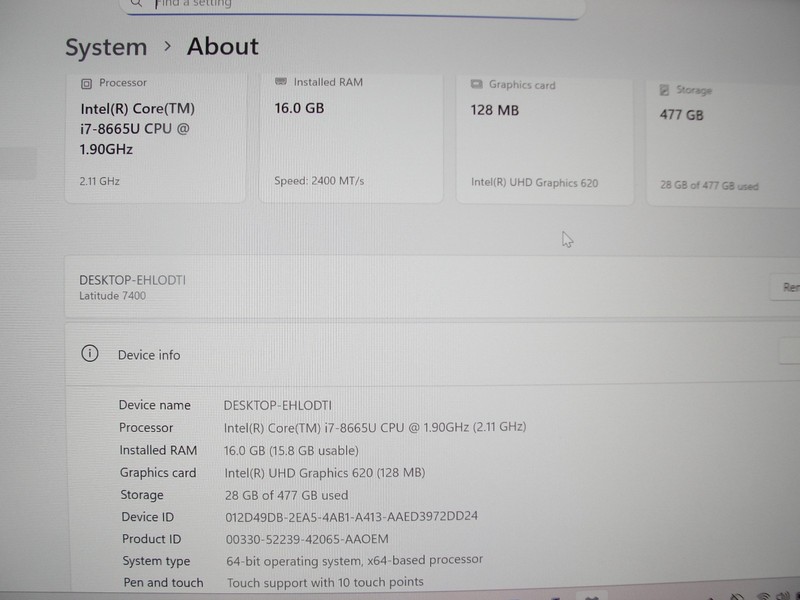Click the Device info circle icon
800x600 pixels.
point(90,354)
